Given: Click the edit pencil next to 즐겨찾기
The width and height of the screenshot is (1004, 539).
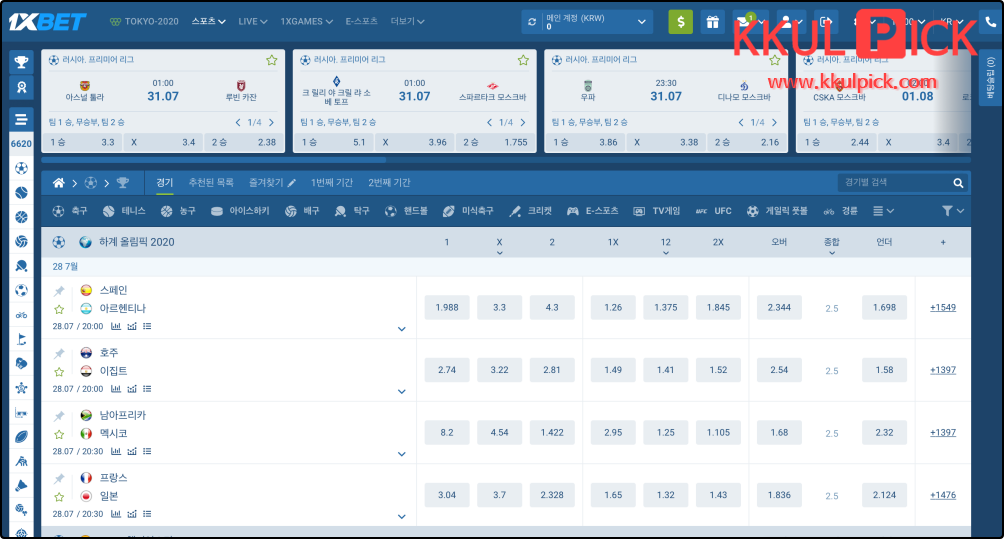Looking at the screenshot, I should [x=292, y=183].
